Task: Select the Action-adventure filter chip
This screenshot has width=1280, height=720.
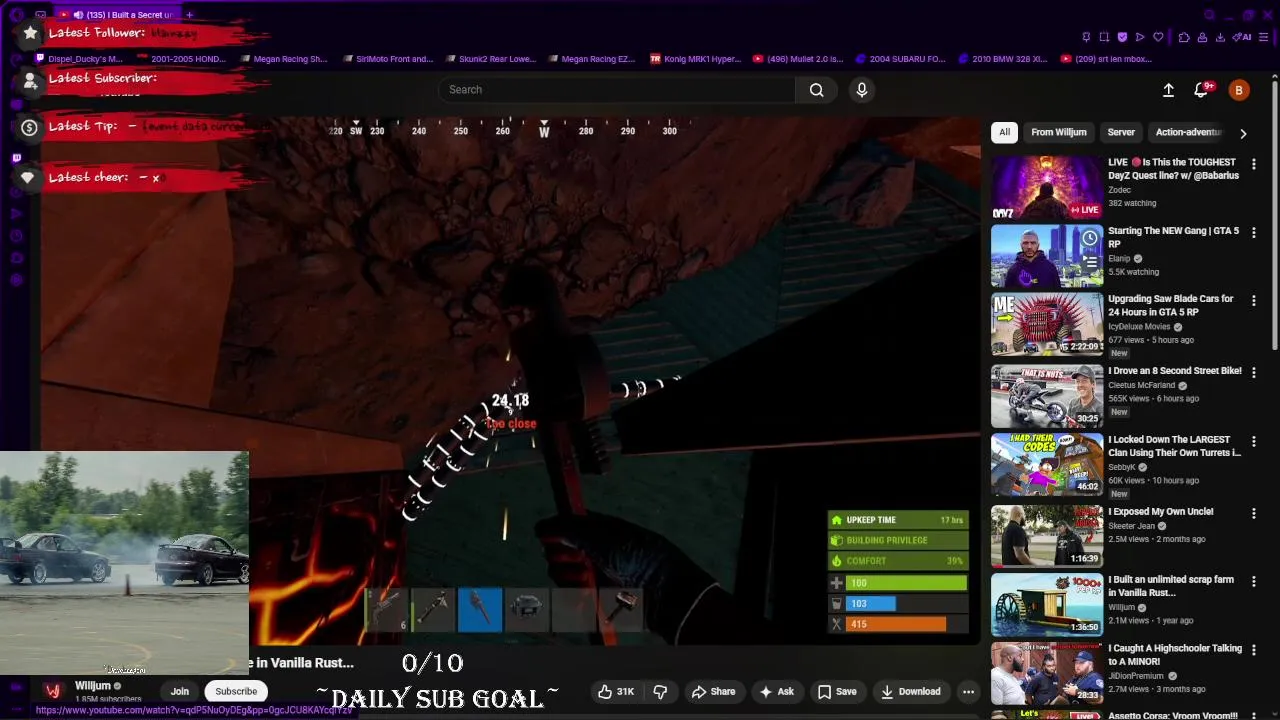Action: [1188, 132]
